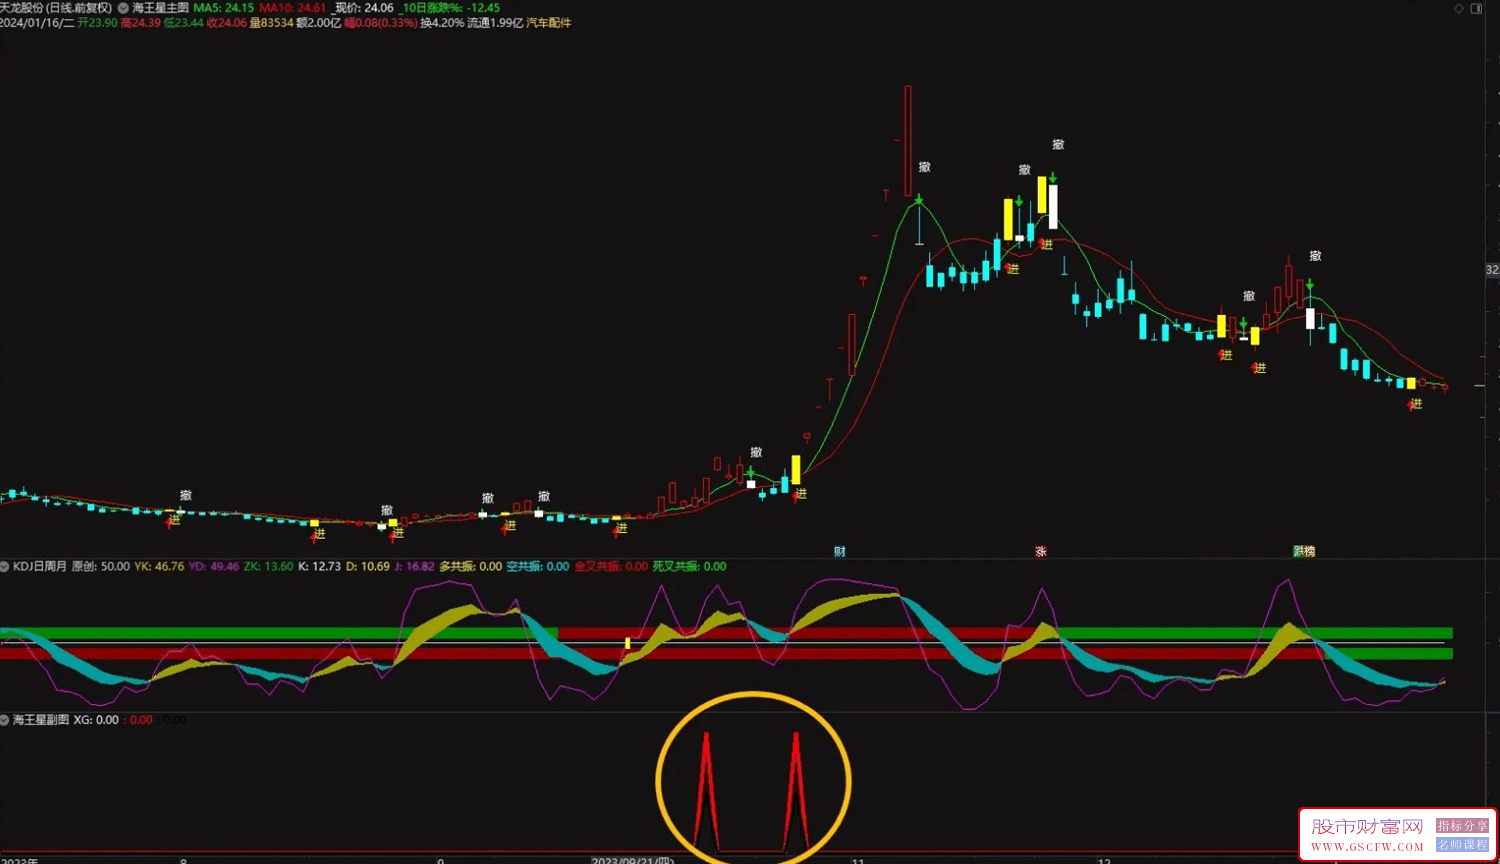Click the 10日涨跌%: -12.45 readout
Screen dimensions: 1500x864
tap(450, 7)
